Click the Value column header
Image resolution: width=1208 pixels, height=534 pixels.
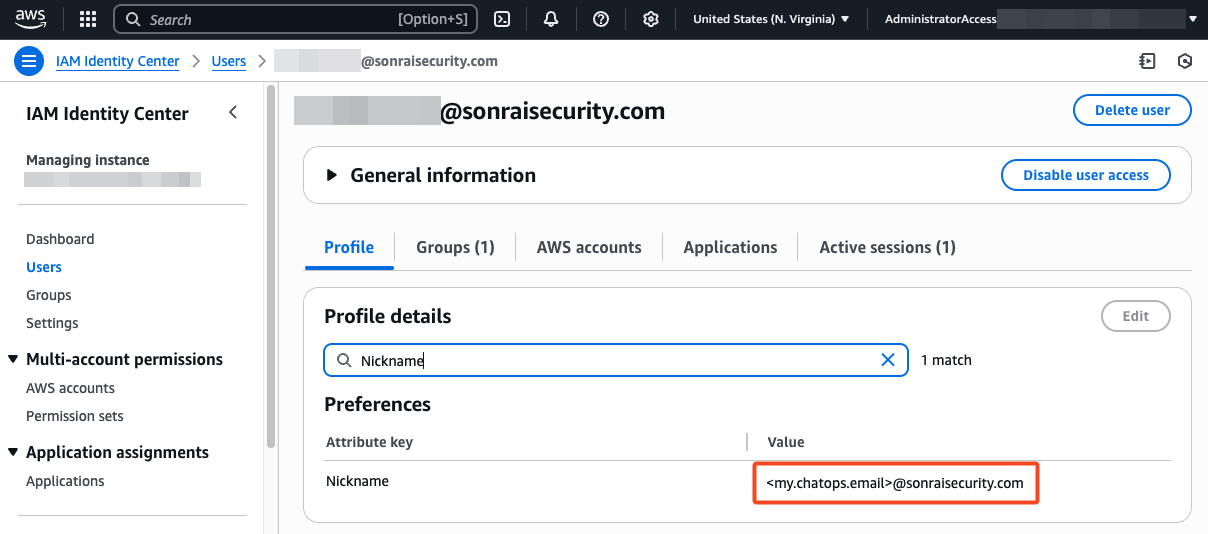tap(786, 442)
